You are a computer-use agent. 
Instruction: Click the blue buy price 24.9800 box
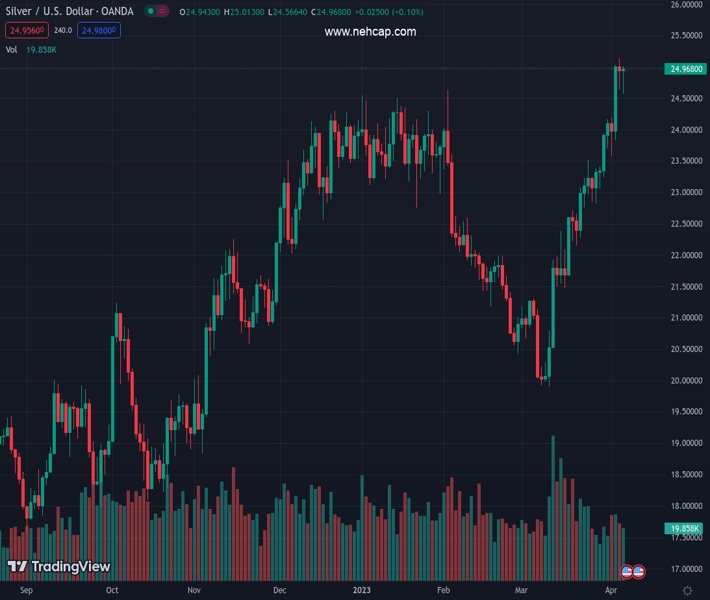point(99,31)
